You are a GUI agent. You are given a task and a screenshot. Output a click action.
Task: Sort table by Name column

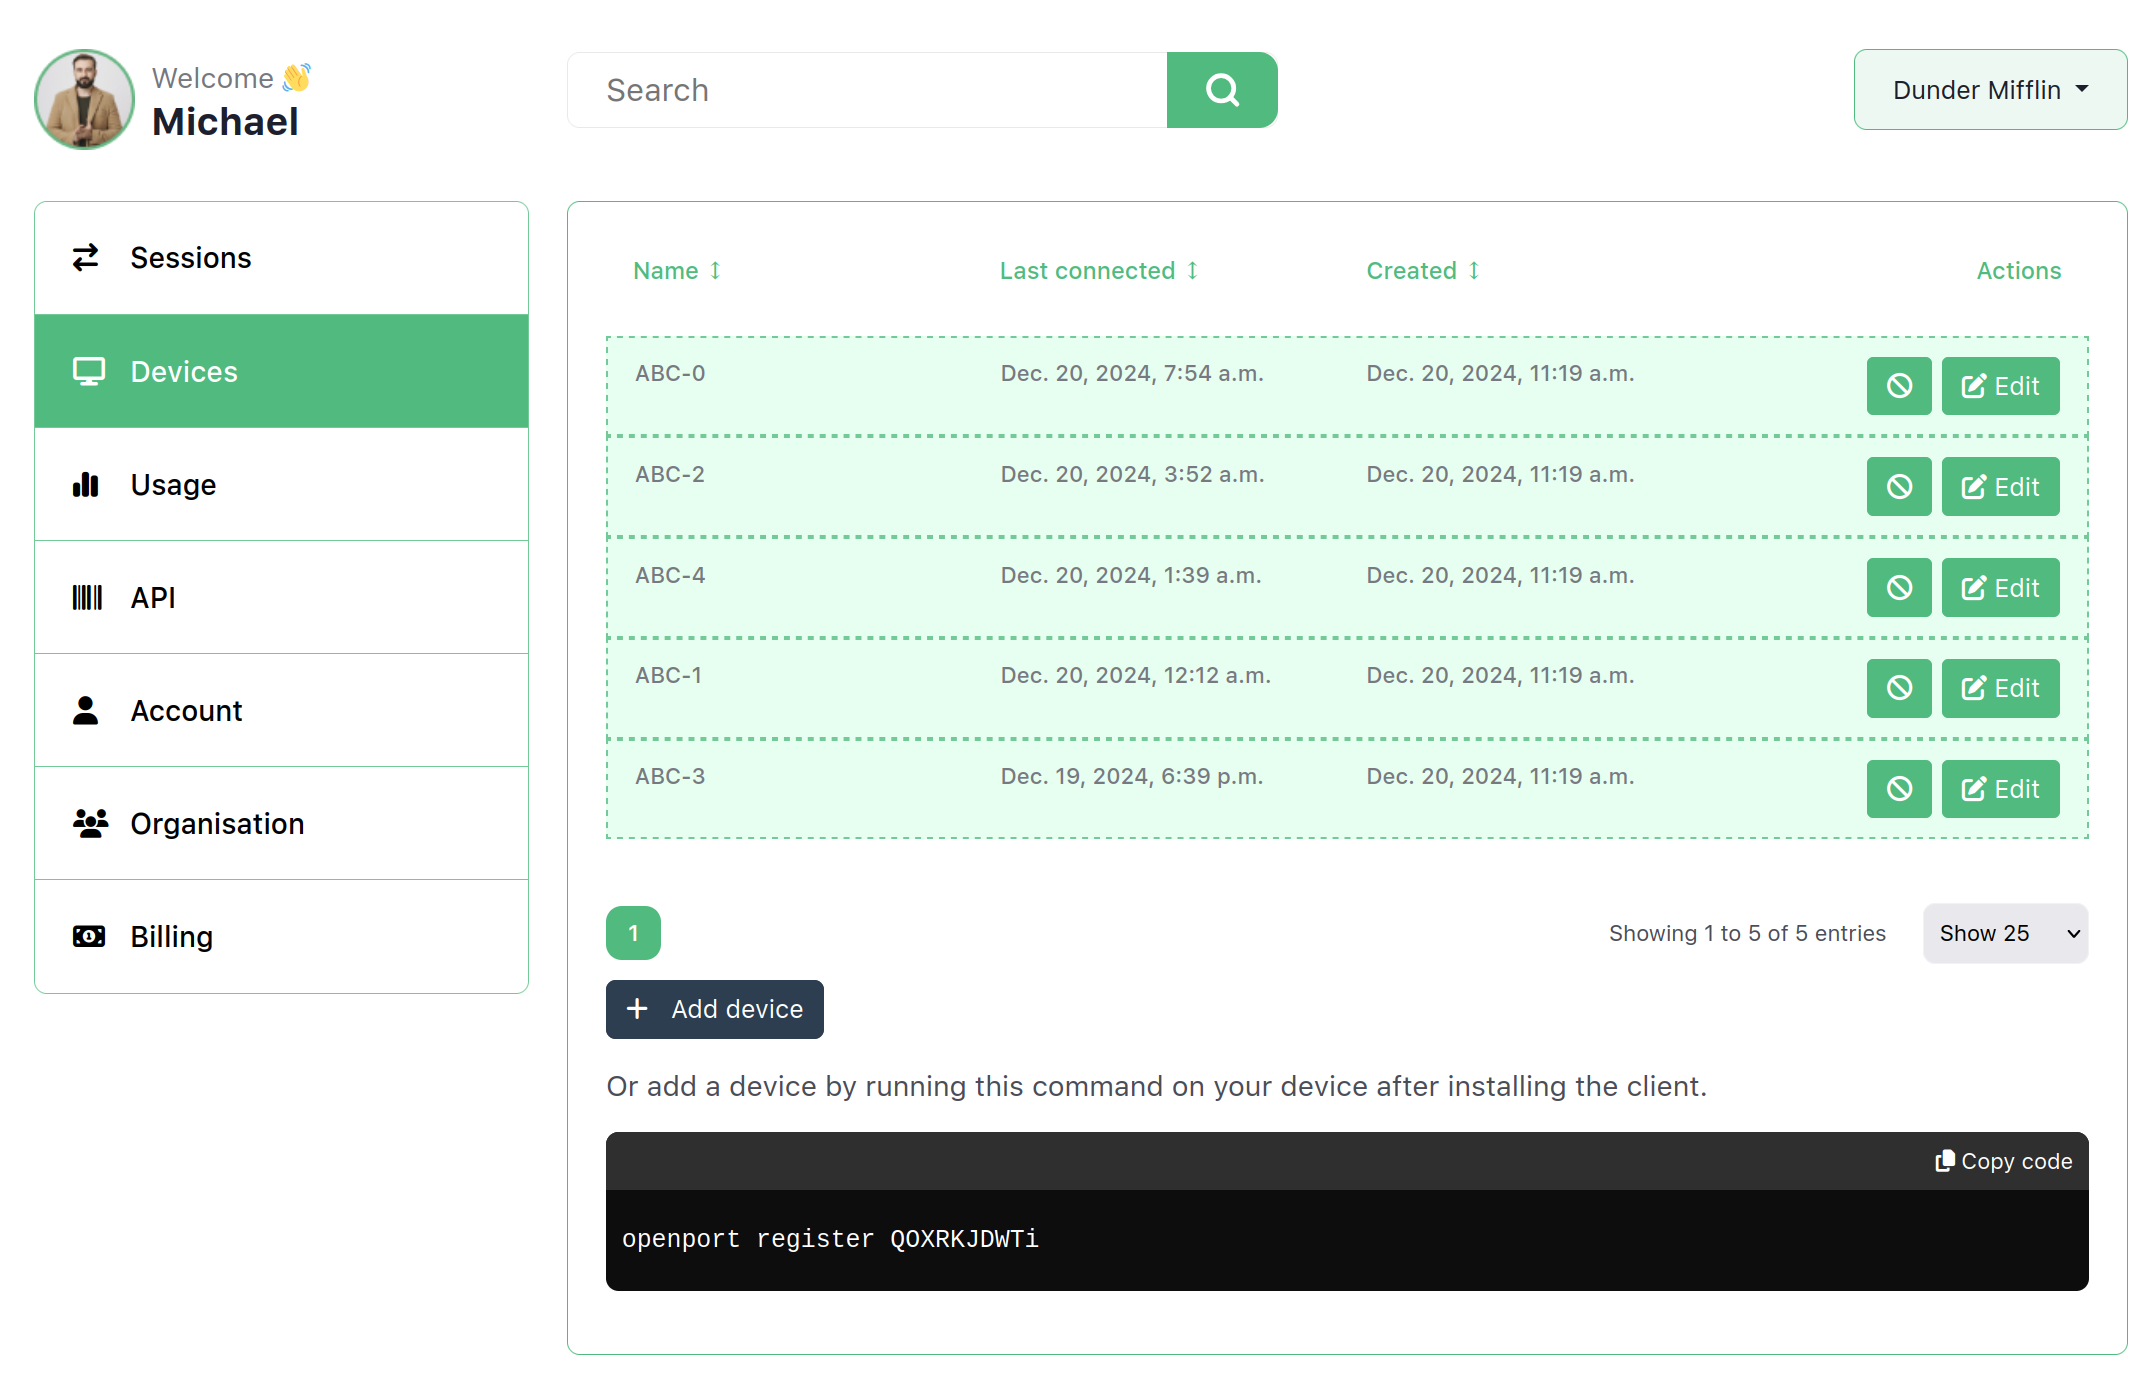coord(676,271)
